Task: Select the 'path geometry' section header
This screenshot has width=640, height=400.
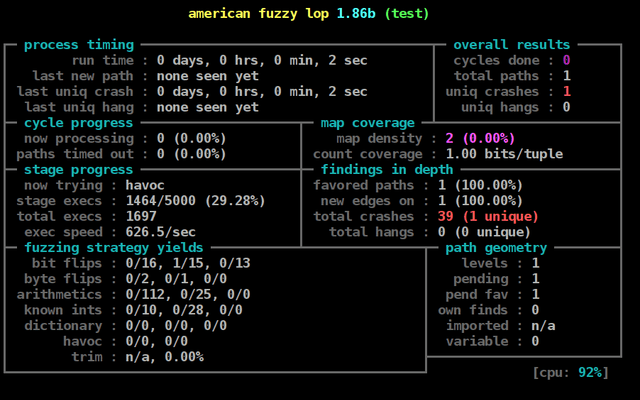Action: tap(496, 248)
